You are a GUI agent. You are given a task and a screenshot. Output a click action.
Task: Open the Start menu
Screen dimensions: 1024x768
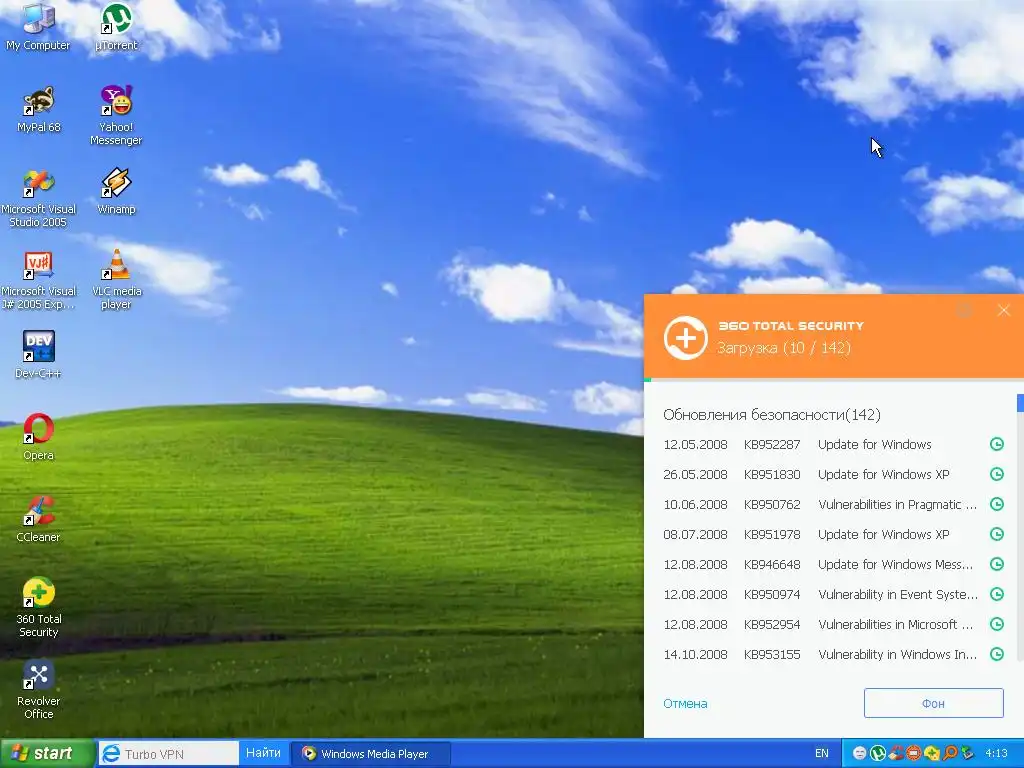46,754
